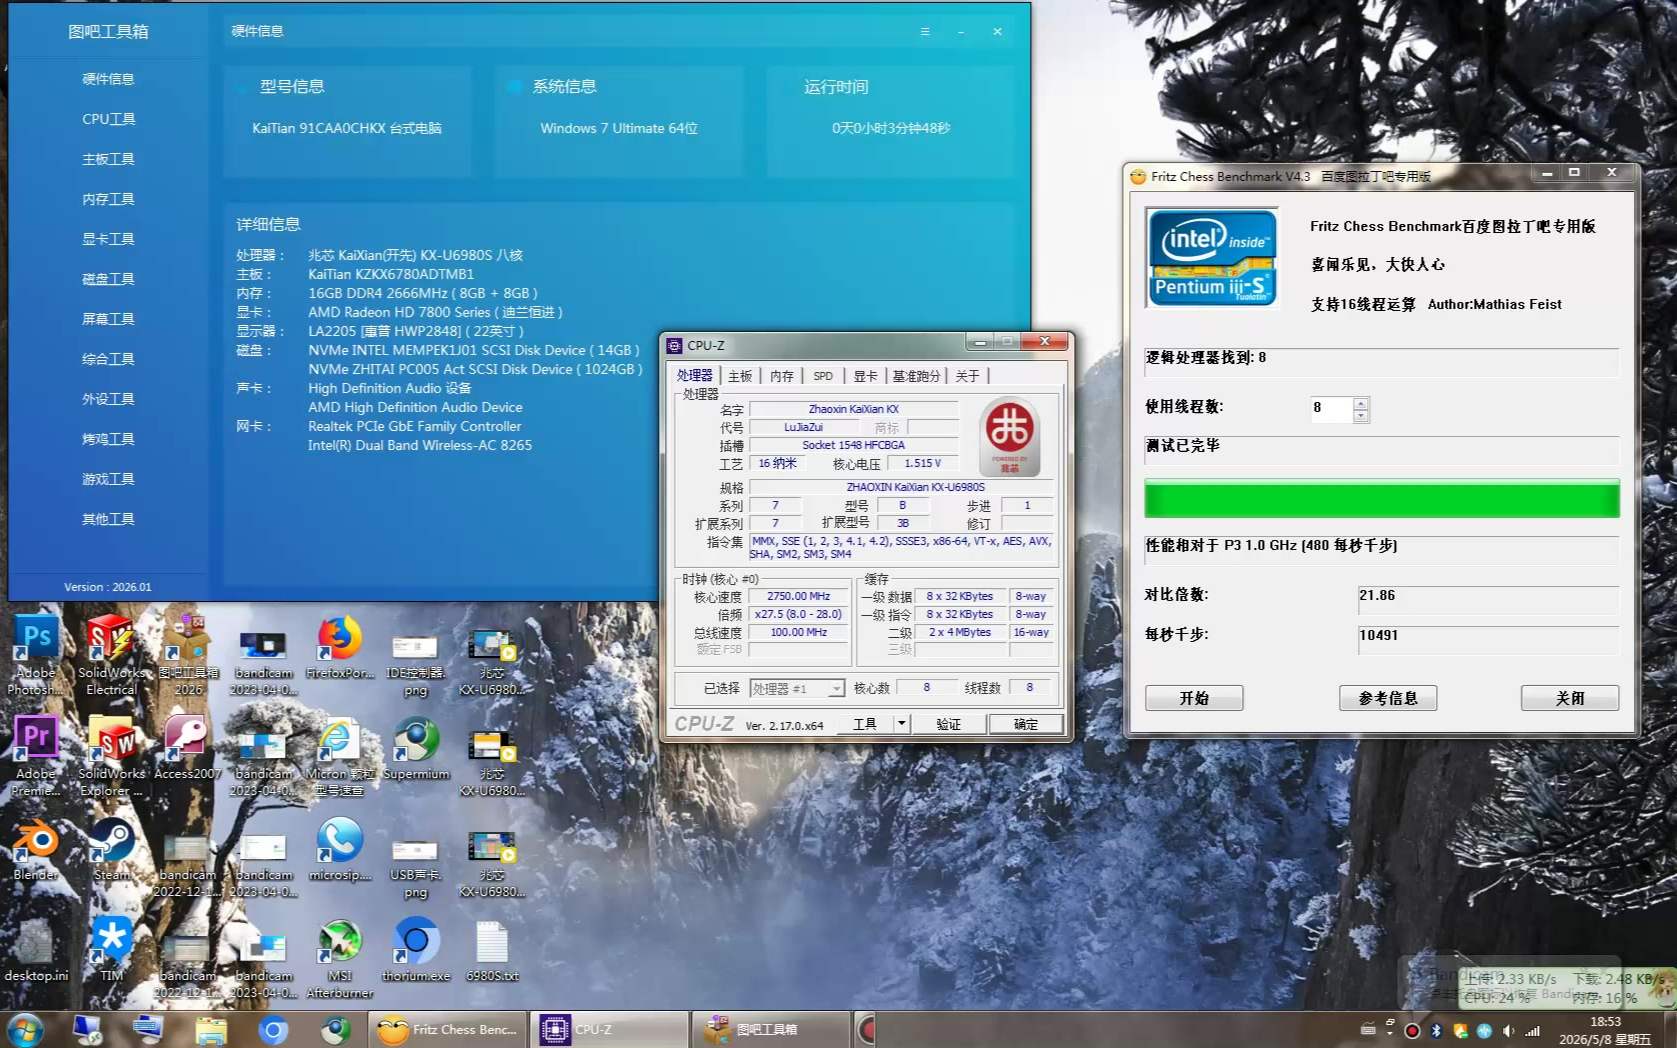The width and height of the screenshot is (1677, 1048).
Task: Launch FirefoxPortable desktop shortcut
Action: click(340, 648)
